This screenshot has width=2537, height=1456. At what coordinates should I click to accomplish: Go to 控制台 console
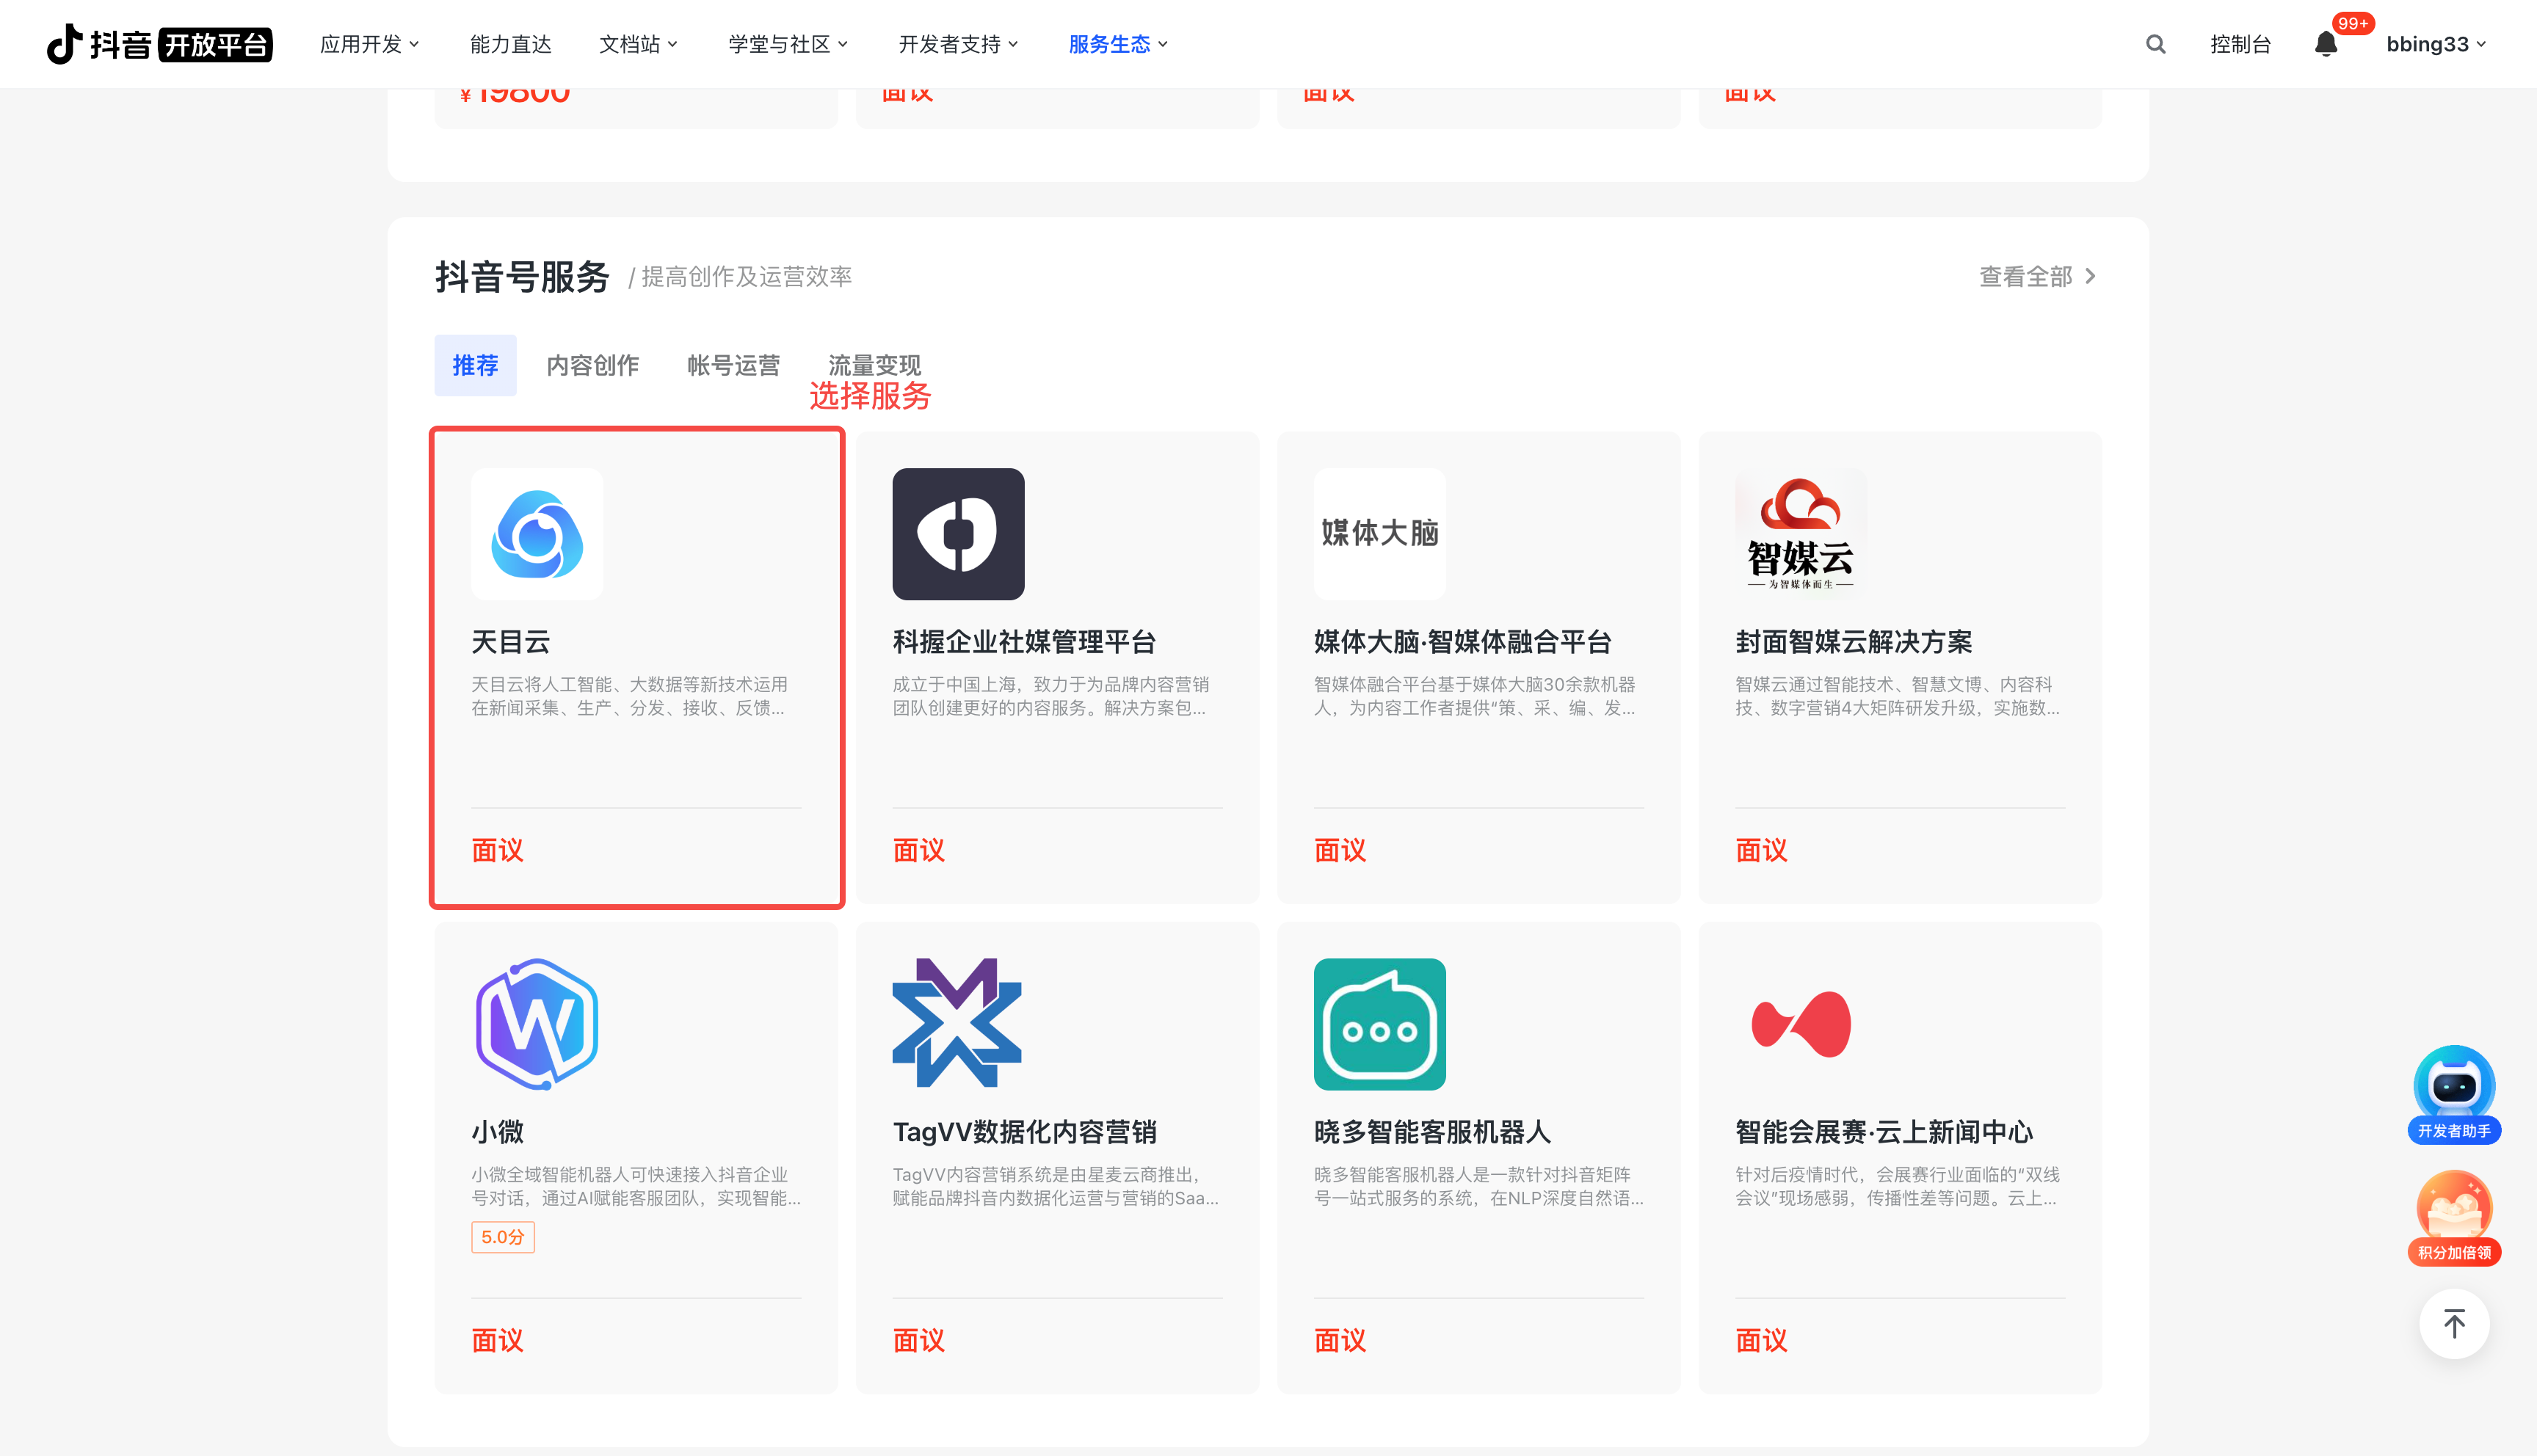tap(2240, 44)
